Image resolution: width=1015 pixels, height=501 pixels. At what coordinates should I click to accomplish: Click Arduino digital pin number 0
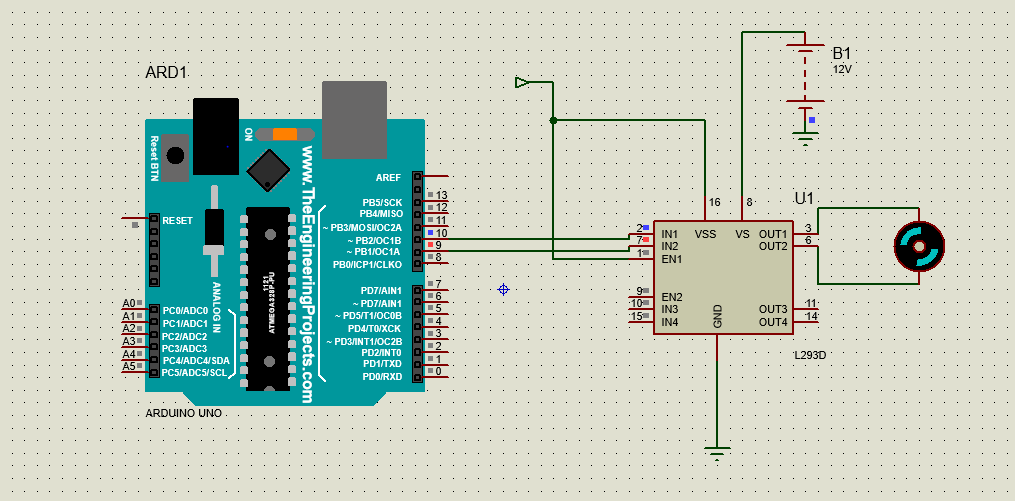point(438,371)
